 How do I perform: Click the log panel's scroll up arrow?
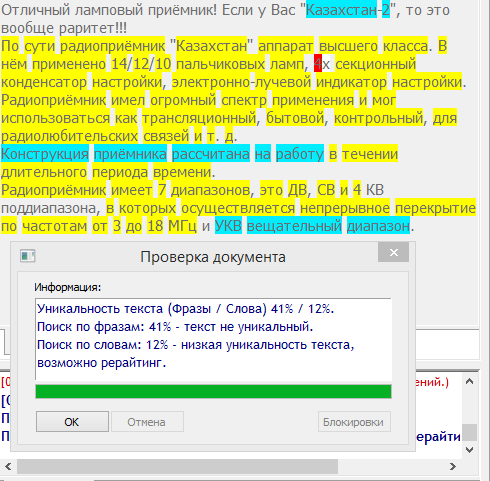point(469,381)
